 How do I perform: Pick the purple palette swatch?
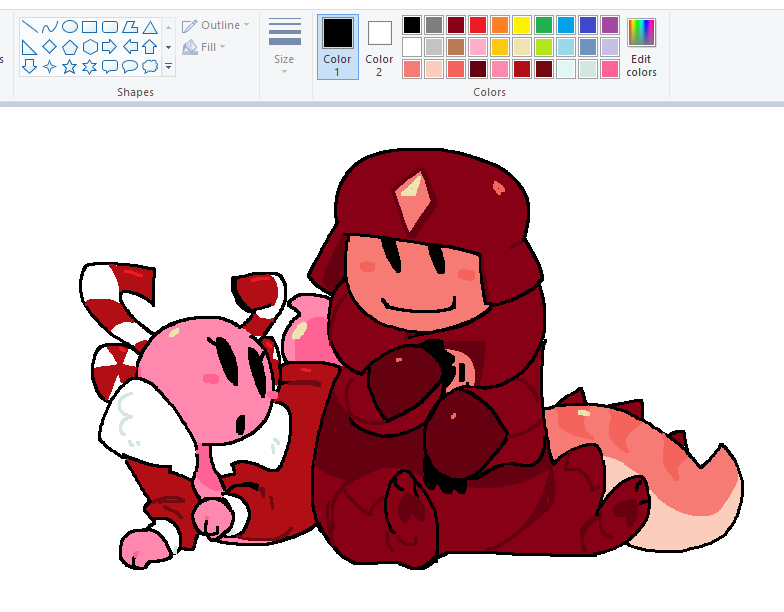(x=610, y=25)
